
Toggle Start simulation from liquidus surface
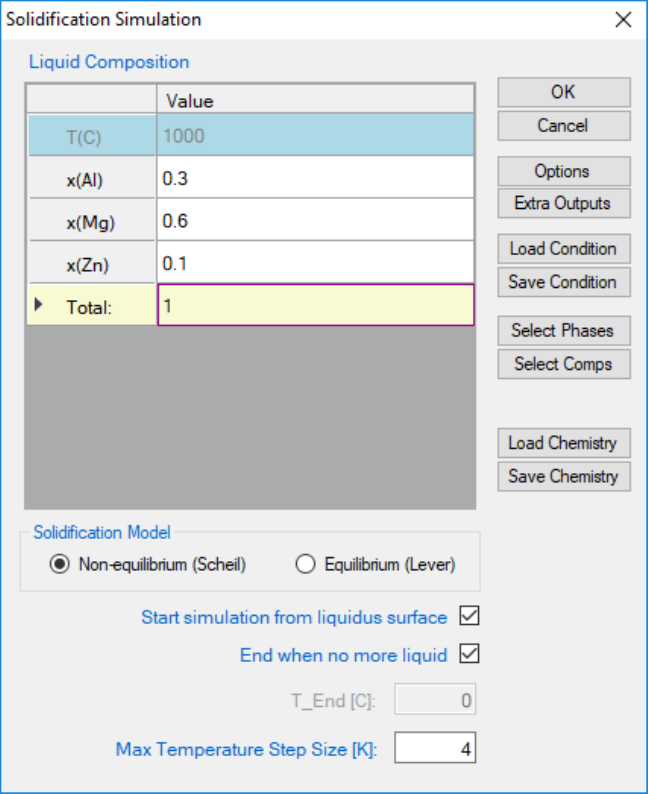(x=469, y=616)
